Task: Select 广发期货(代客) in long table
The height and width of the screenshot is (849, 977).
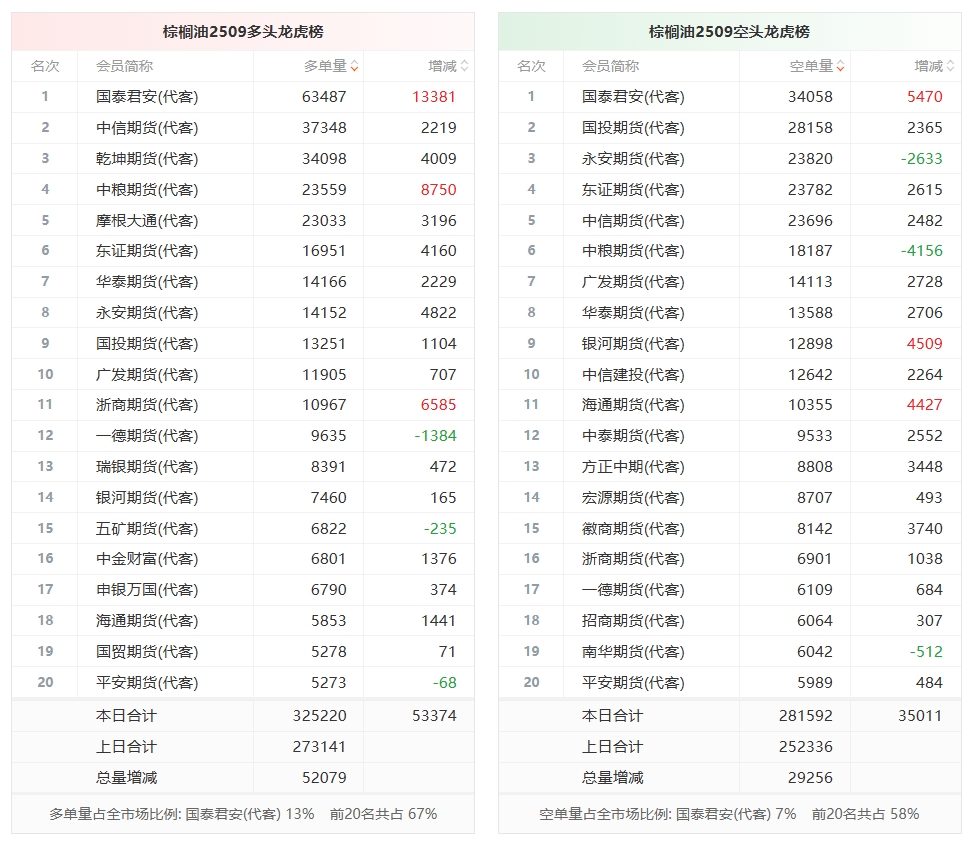Action: (147, 374)
